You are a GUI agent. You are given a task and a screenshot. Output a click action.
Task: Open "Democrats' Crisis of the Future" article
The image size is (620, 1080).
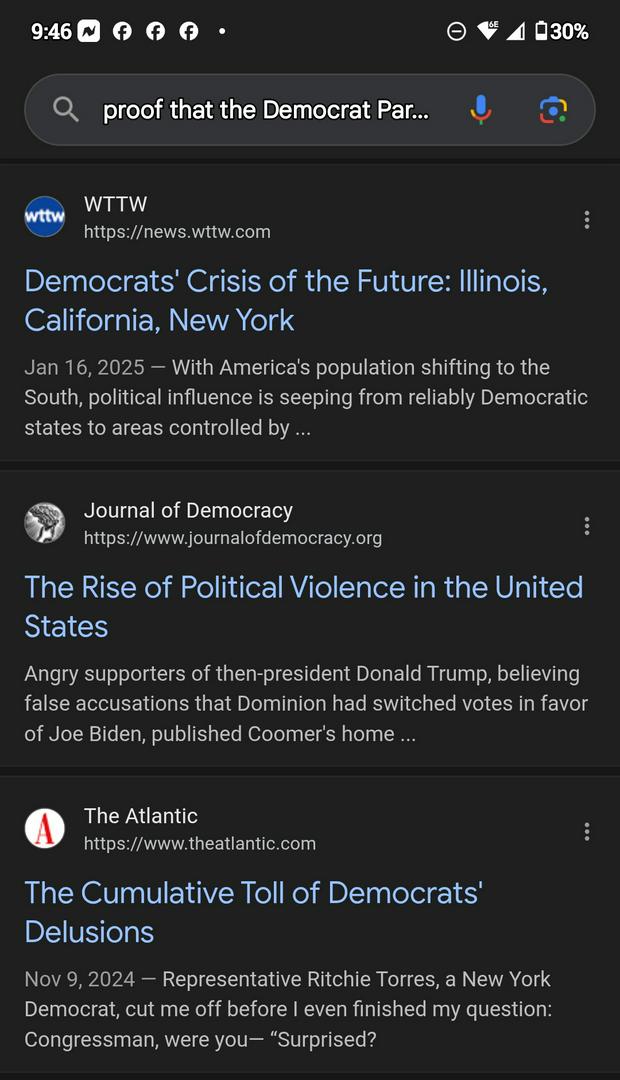click(x=286, y=300)
